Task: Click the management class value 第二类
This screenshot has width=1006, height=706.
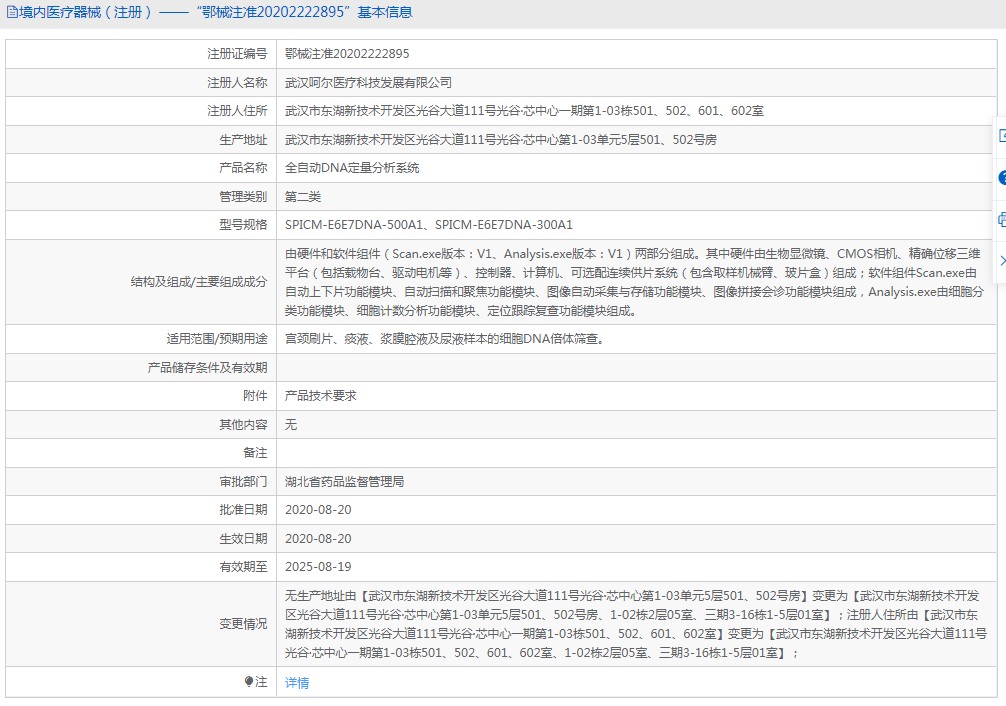Action: tap(303, 197)
